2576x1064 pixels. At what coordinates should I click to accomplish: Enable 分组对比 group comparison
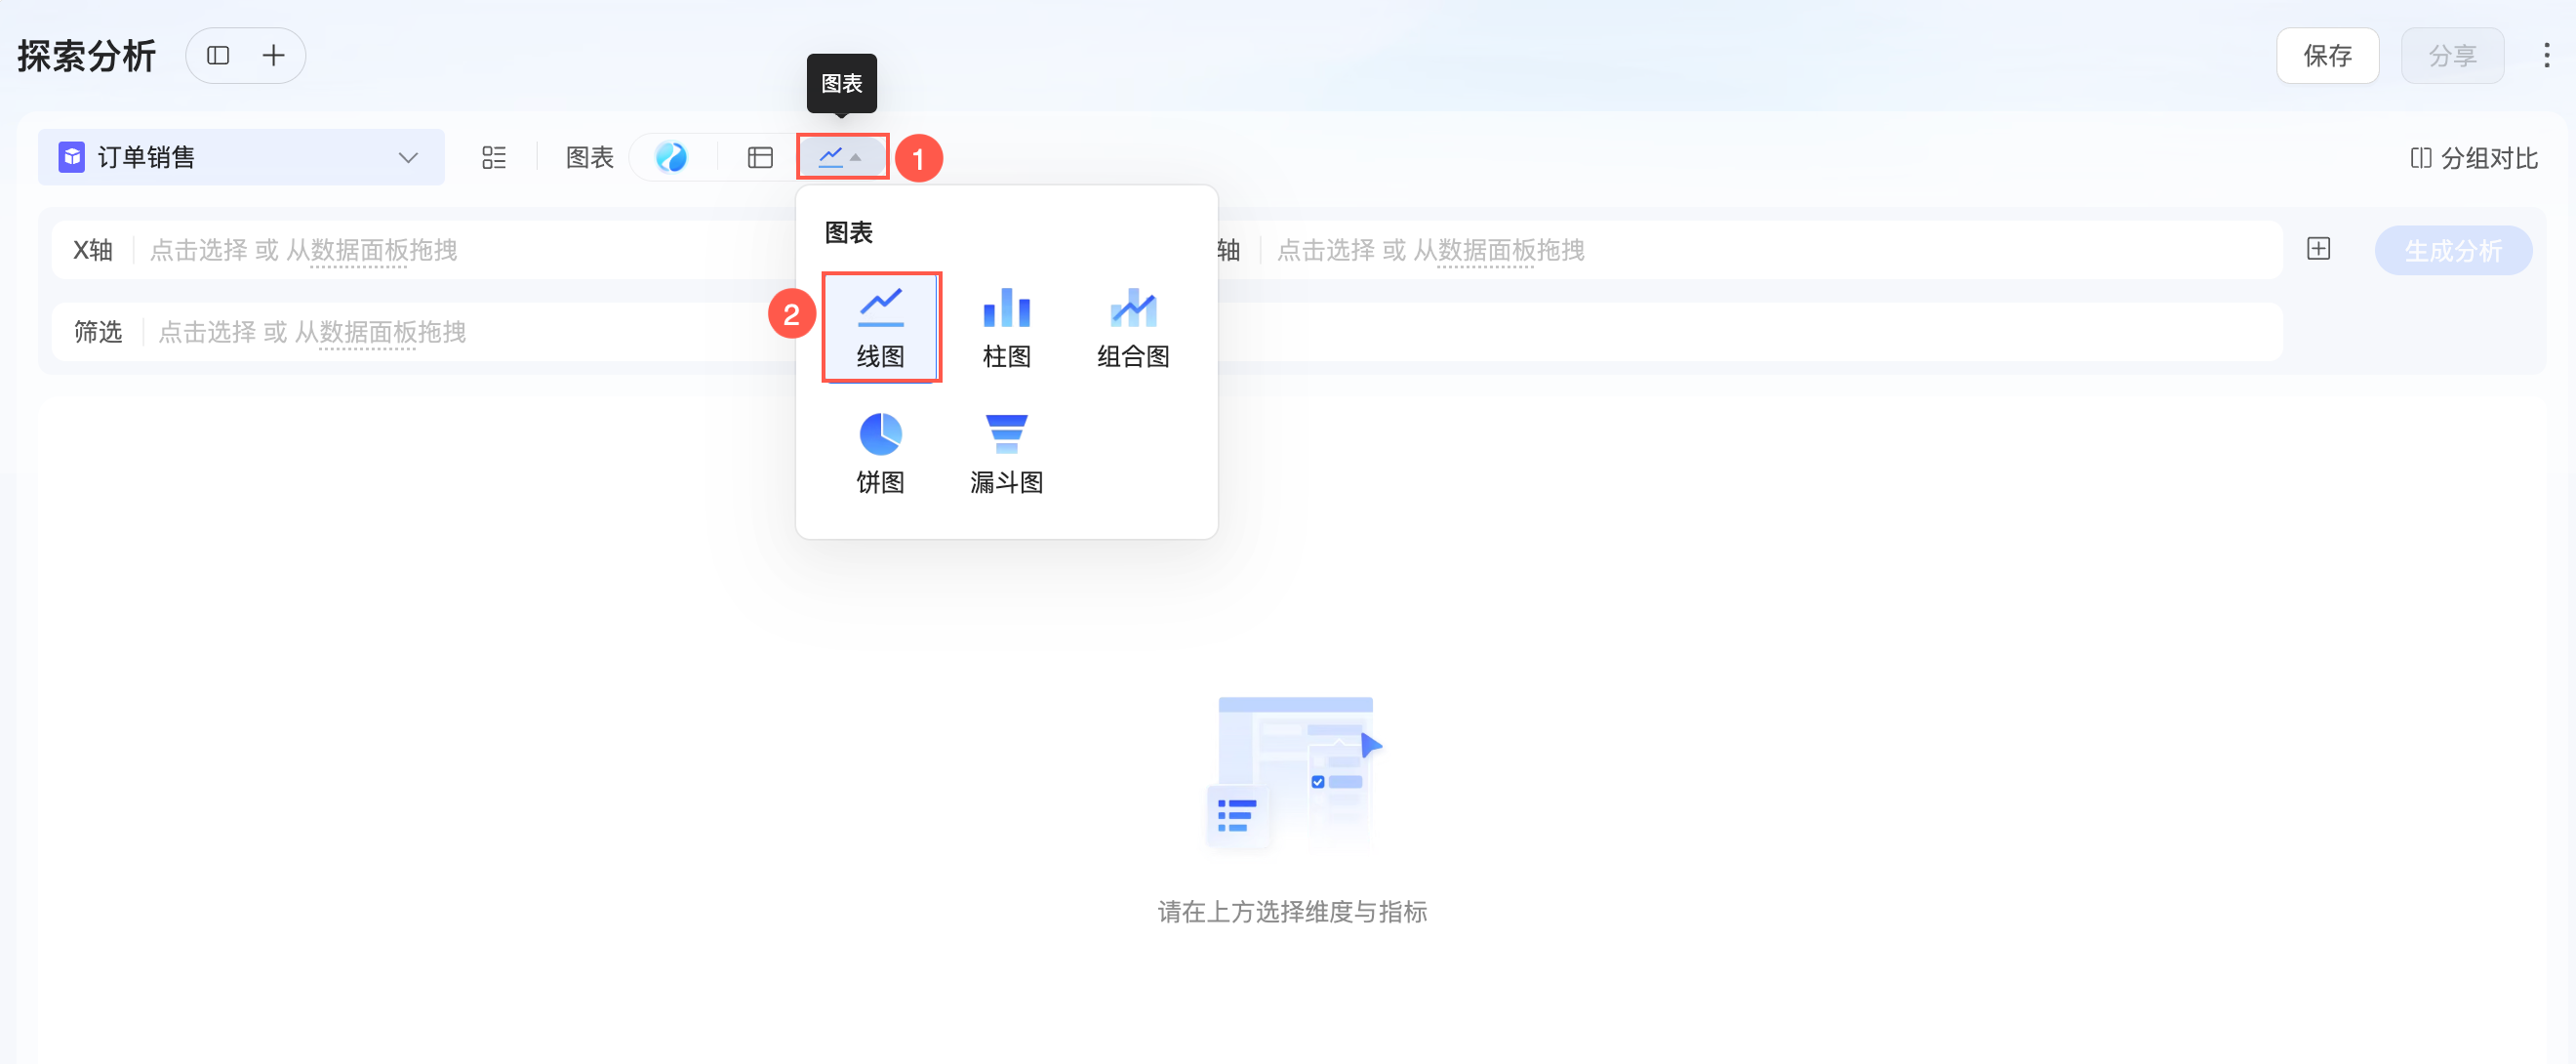pos(2474,158)
